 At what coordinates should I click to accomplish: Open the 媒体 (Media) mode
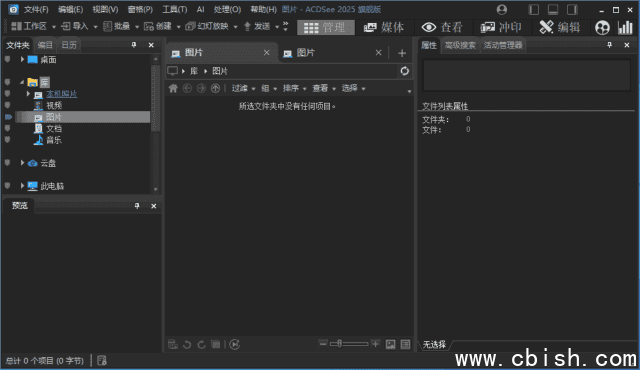click(x=383, y=27)
